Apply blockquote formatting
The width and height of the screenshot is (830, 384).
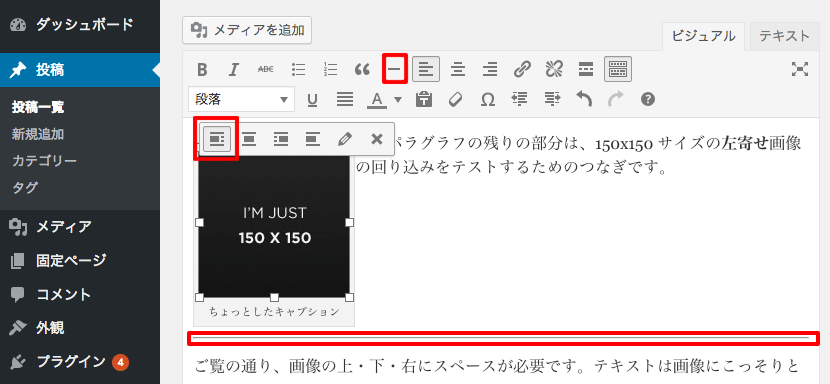(x=362, y=69)
